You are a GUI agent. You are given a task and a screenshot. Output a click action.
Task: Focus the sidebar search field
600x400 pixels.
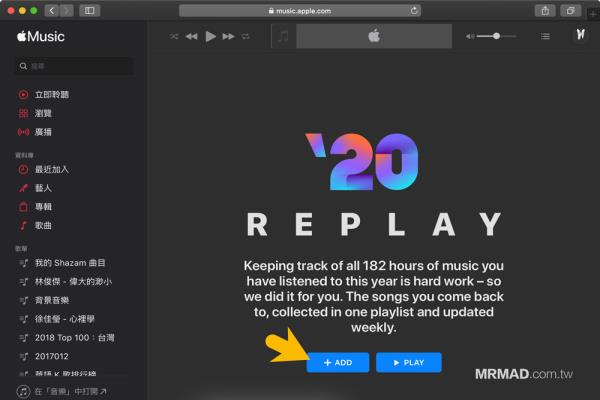(74, 66)
